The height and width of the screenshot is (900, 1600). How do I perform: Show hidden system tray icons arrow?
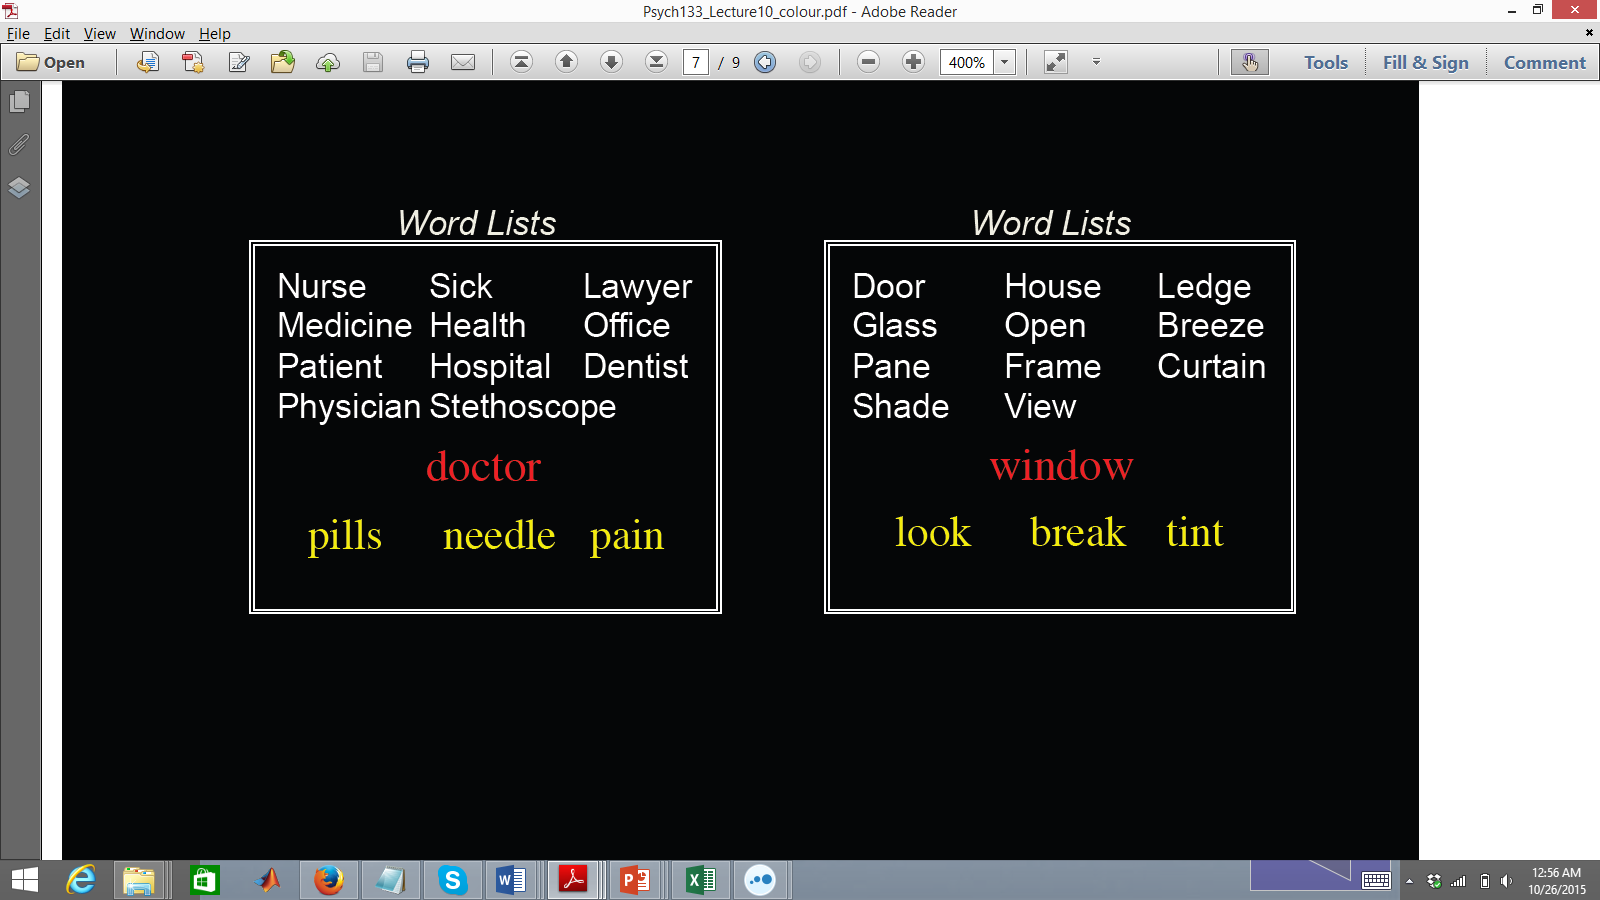click(x=1409, y=881)
